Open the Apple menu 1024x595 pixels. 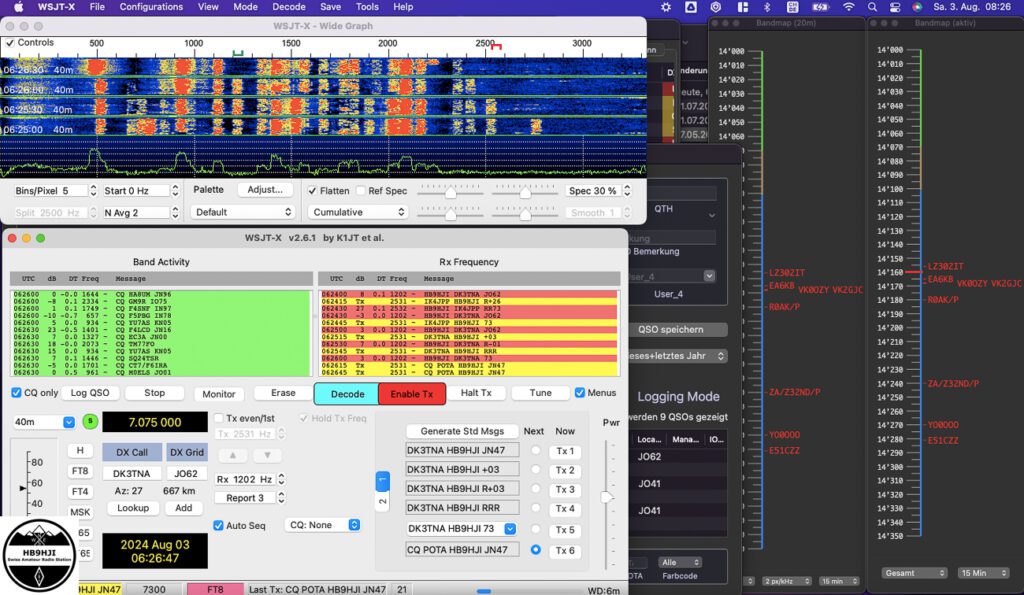point(18,7)
